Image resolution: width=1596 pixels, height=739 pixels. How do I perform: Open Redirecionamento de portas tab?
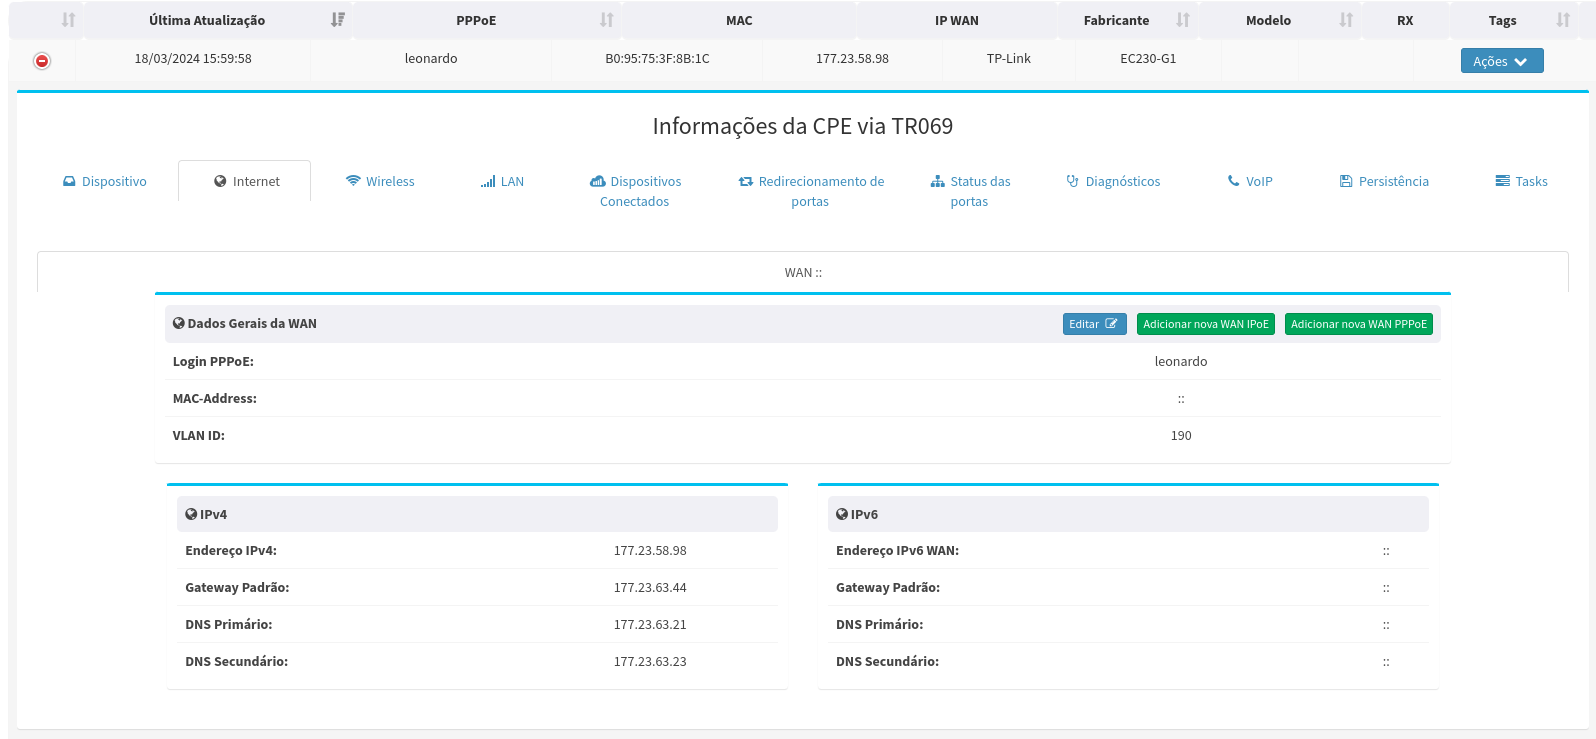[x=811, y=191]
